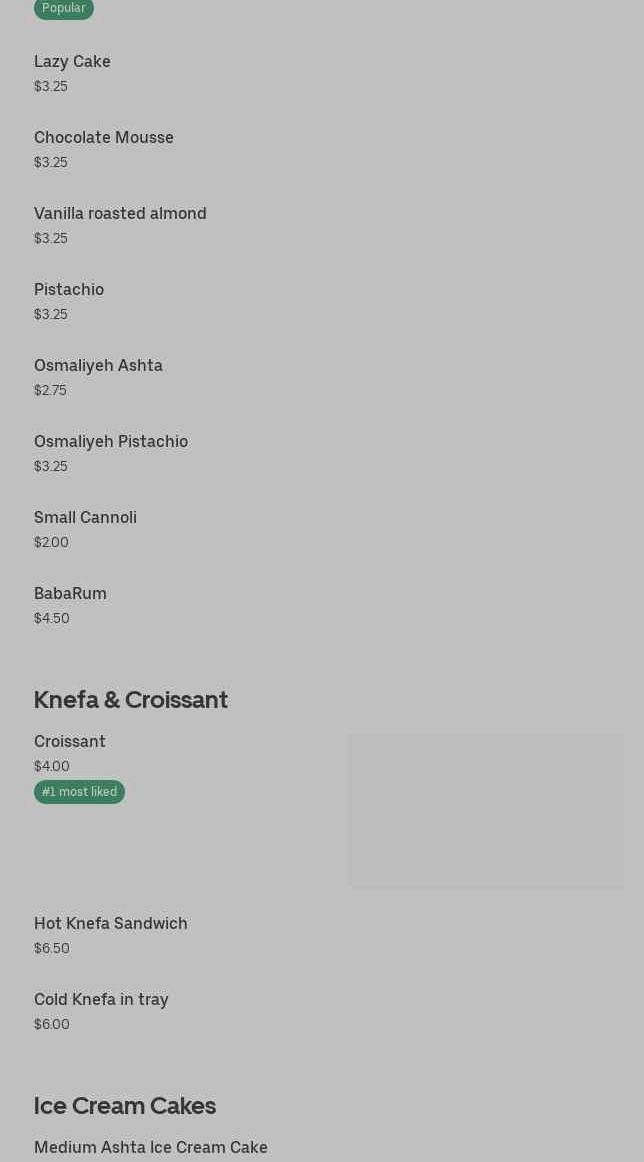Click the $2.75 price under Osmaliyeh Ashta
Image resolution: width=644 pixels, height=1162 pixels.
pyautogui.click(x=50, y=391)
